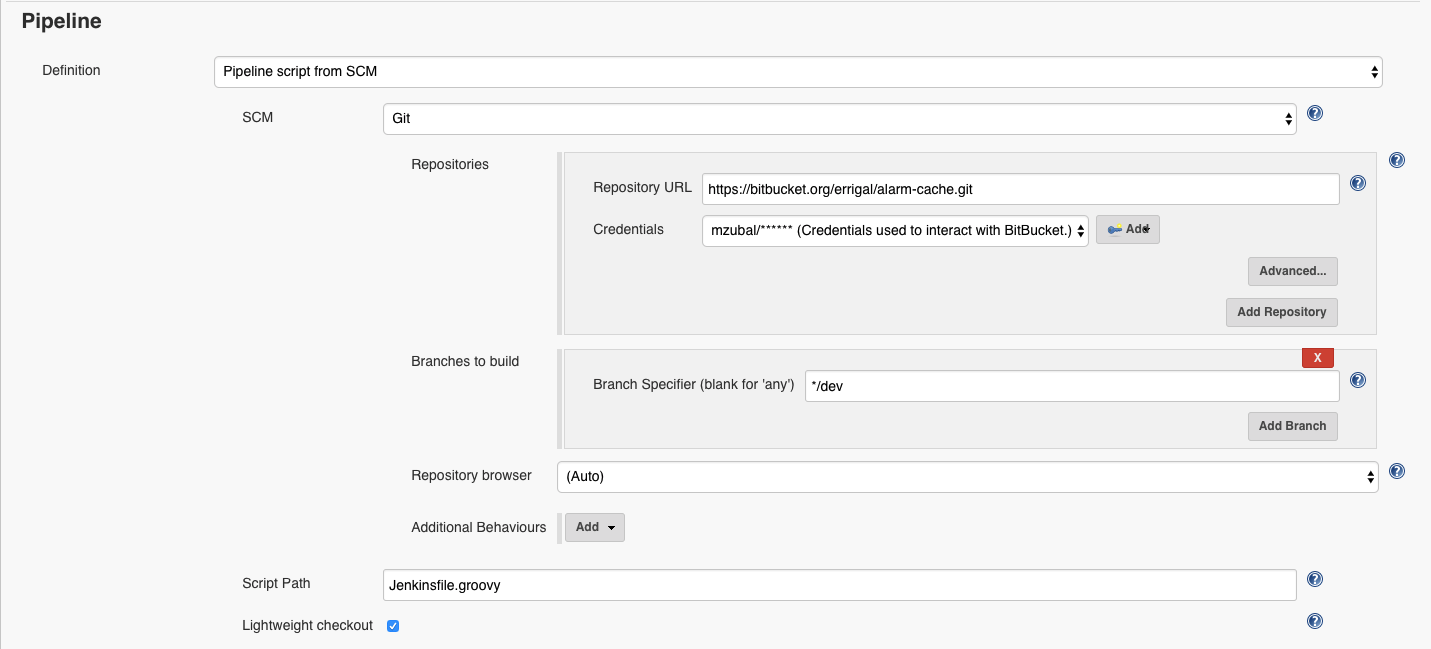Screen dimensions: 1431x649
Task: Open help for Repositories section
Action: (1397, 160)
